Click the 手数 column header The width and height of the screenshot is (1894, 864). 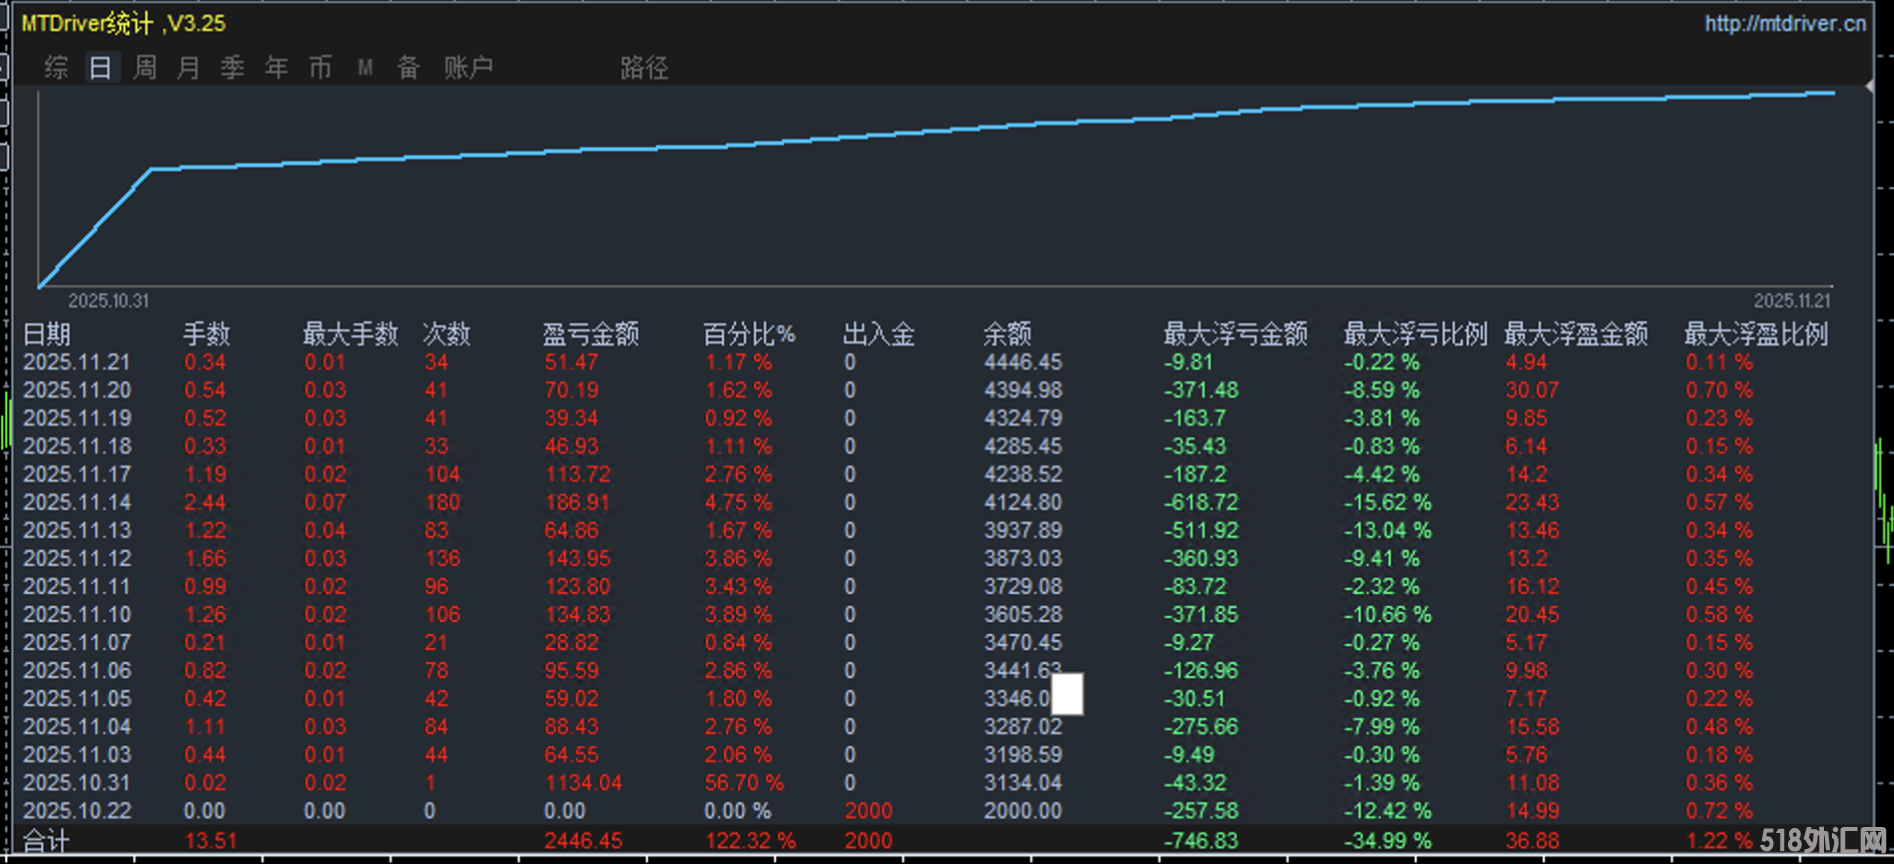[x=207, y=334]
